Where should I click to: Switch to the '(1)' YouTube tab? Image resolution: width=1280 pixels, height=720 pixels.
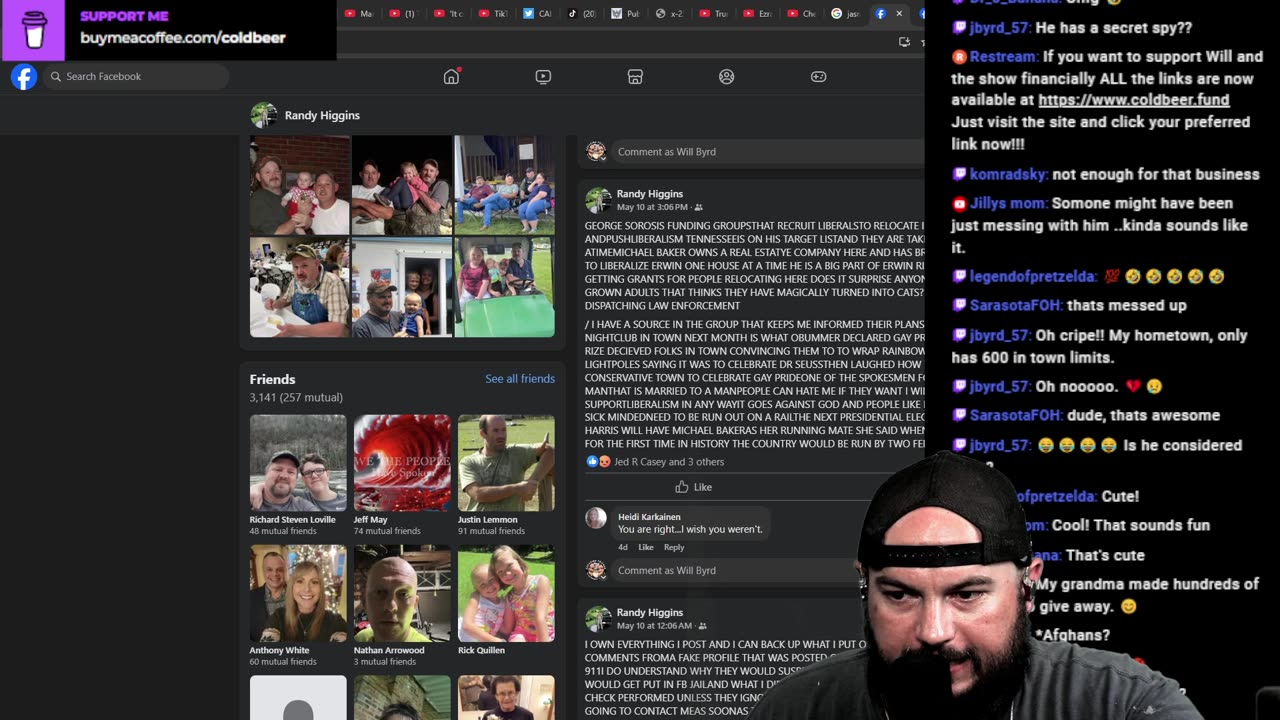pyautogui.click(x=402, y=14)
